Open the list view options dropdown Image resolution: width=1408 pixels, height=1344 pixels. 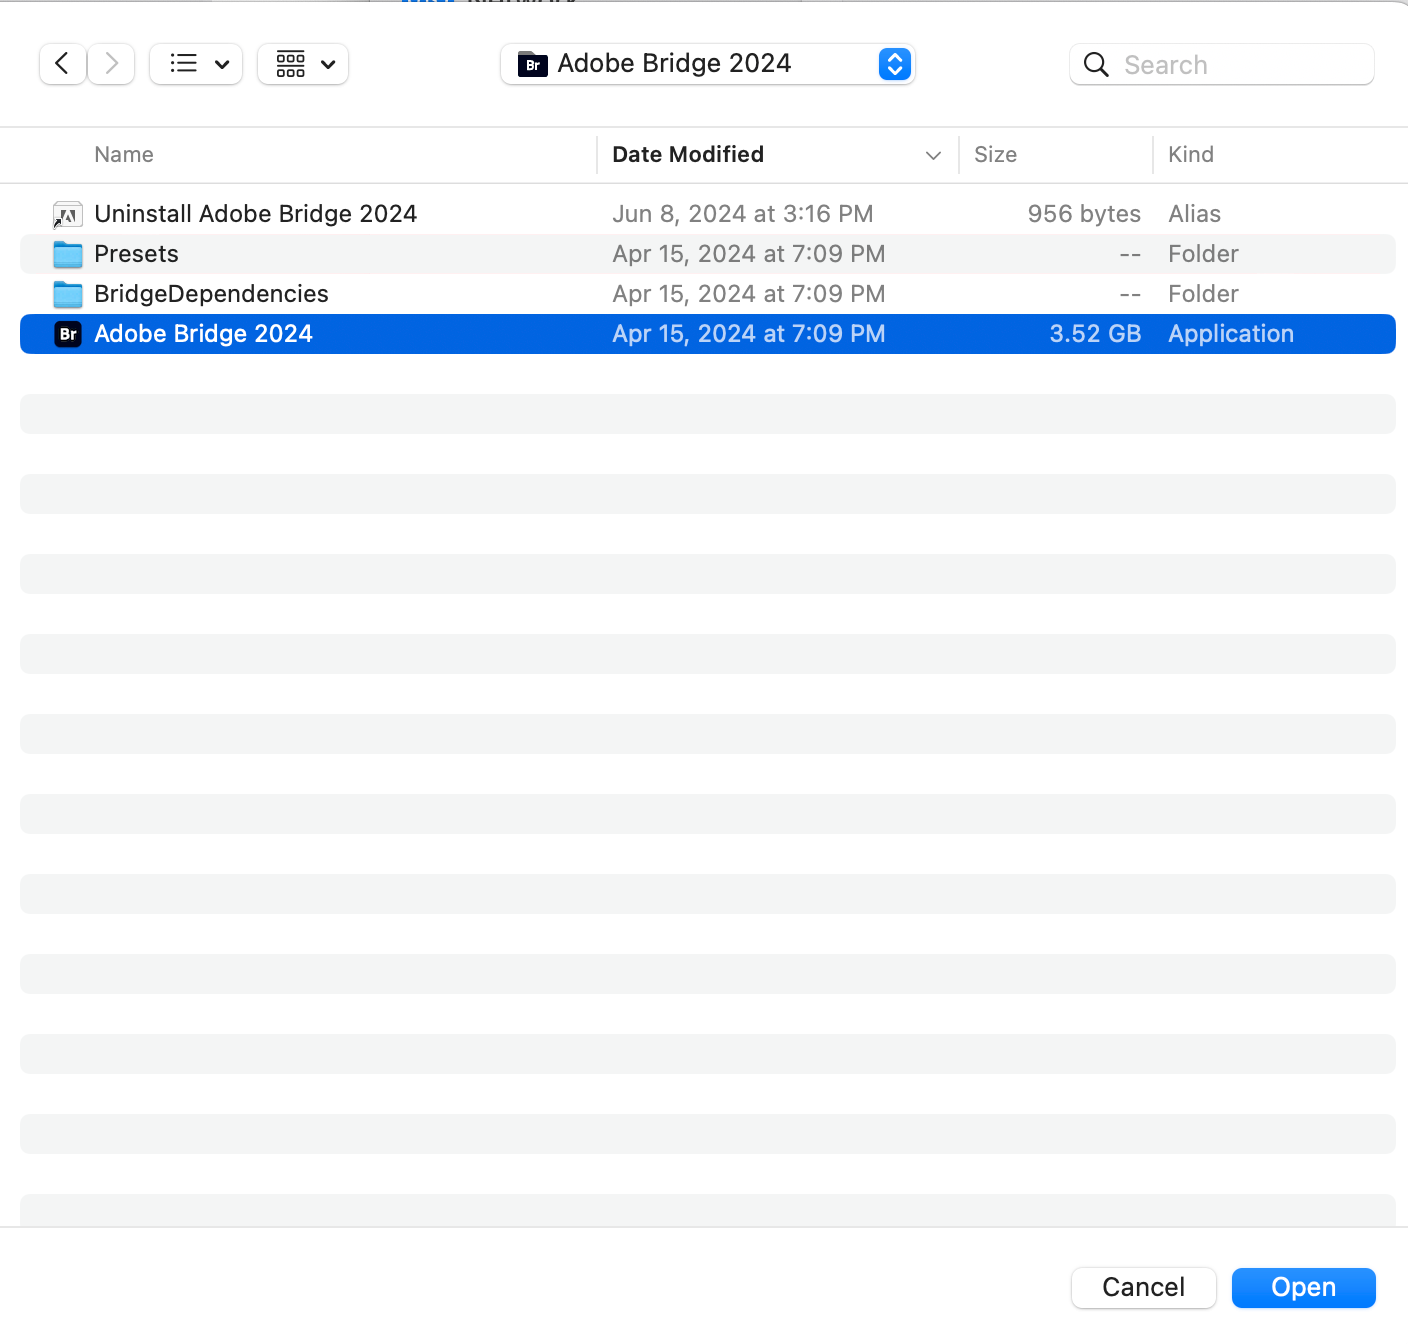click(222, 65)
